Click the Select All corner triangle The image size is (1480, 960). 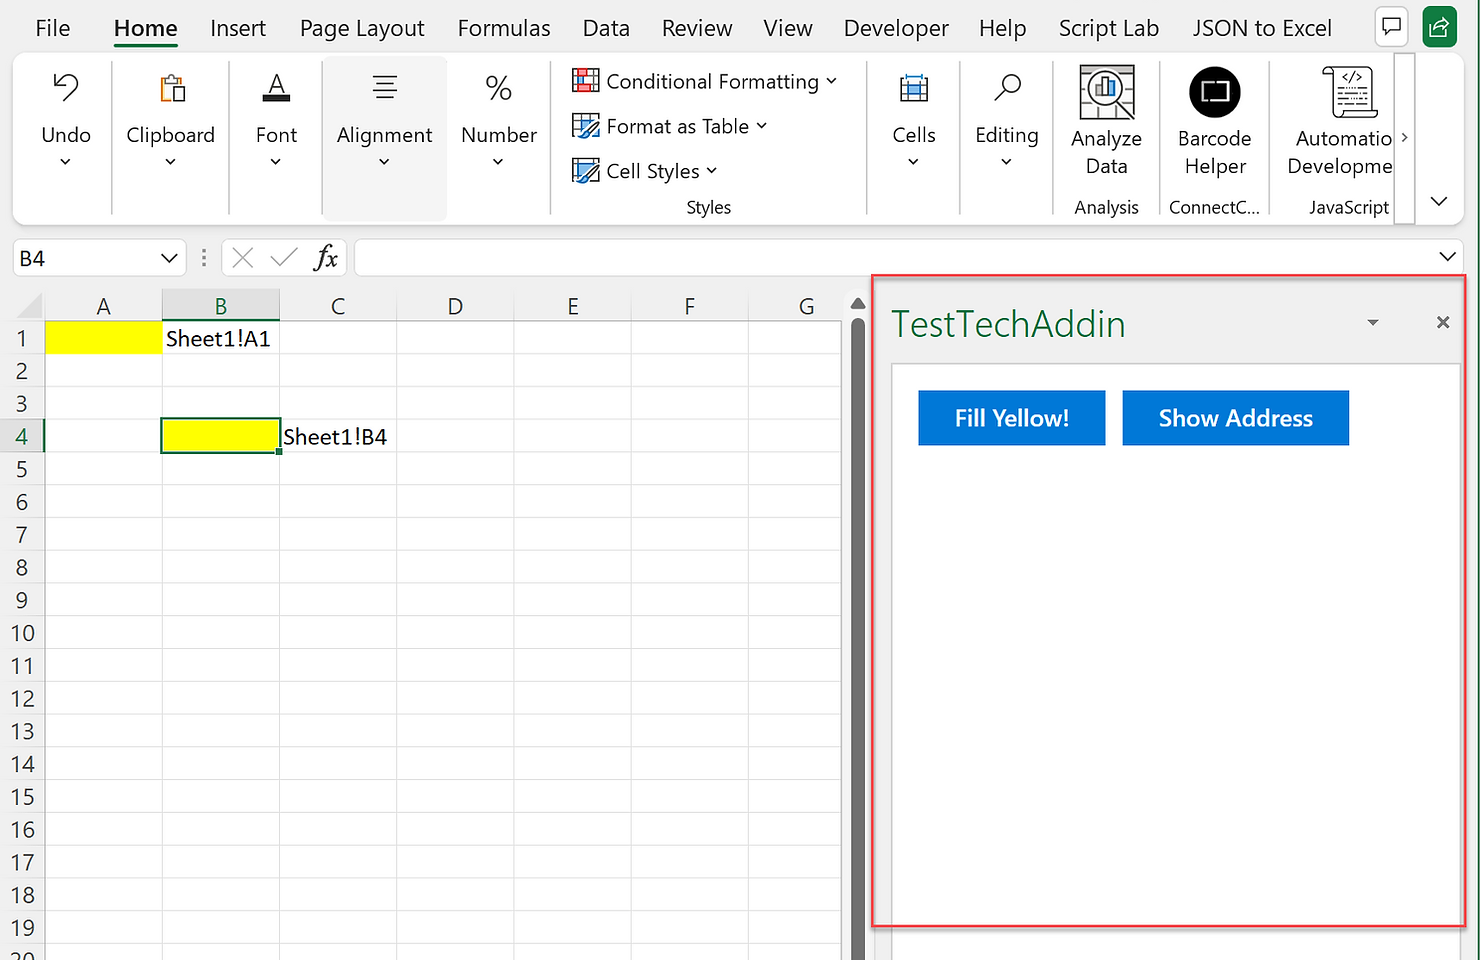pyautogui.click(x=30, y=306)
